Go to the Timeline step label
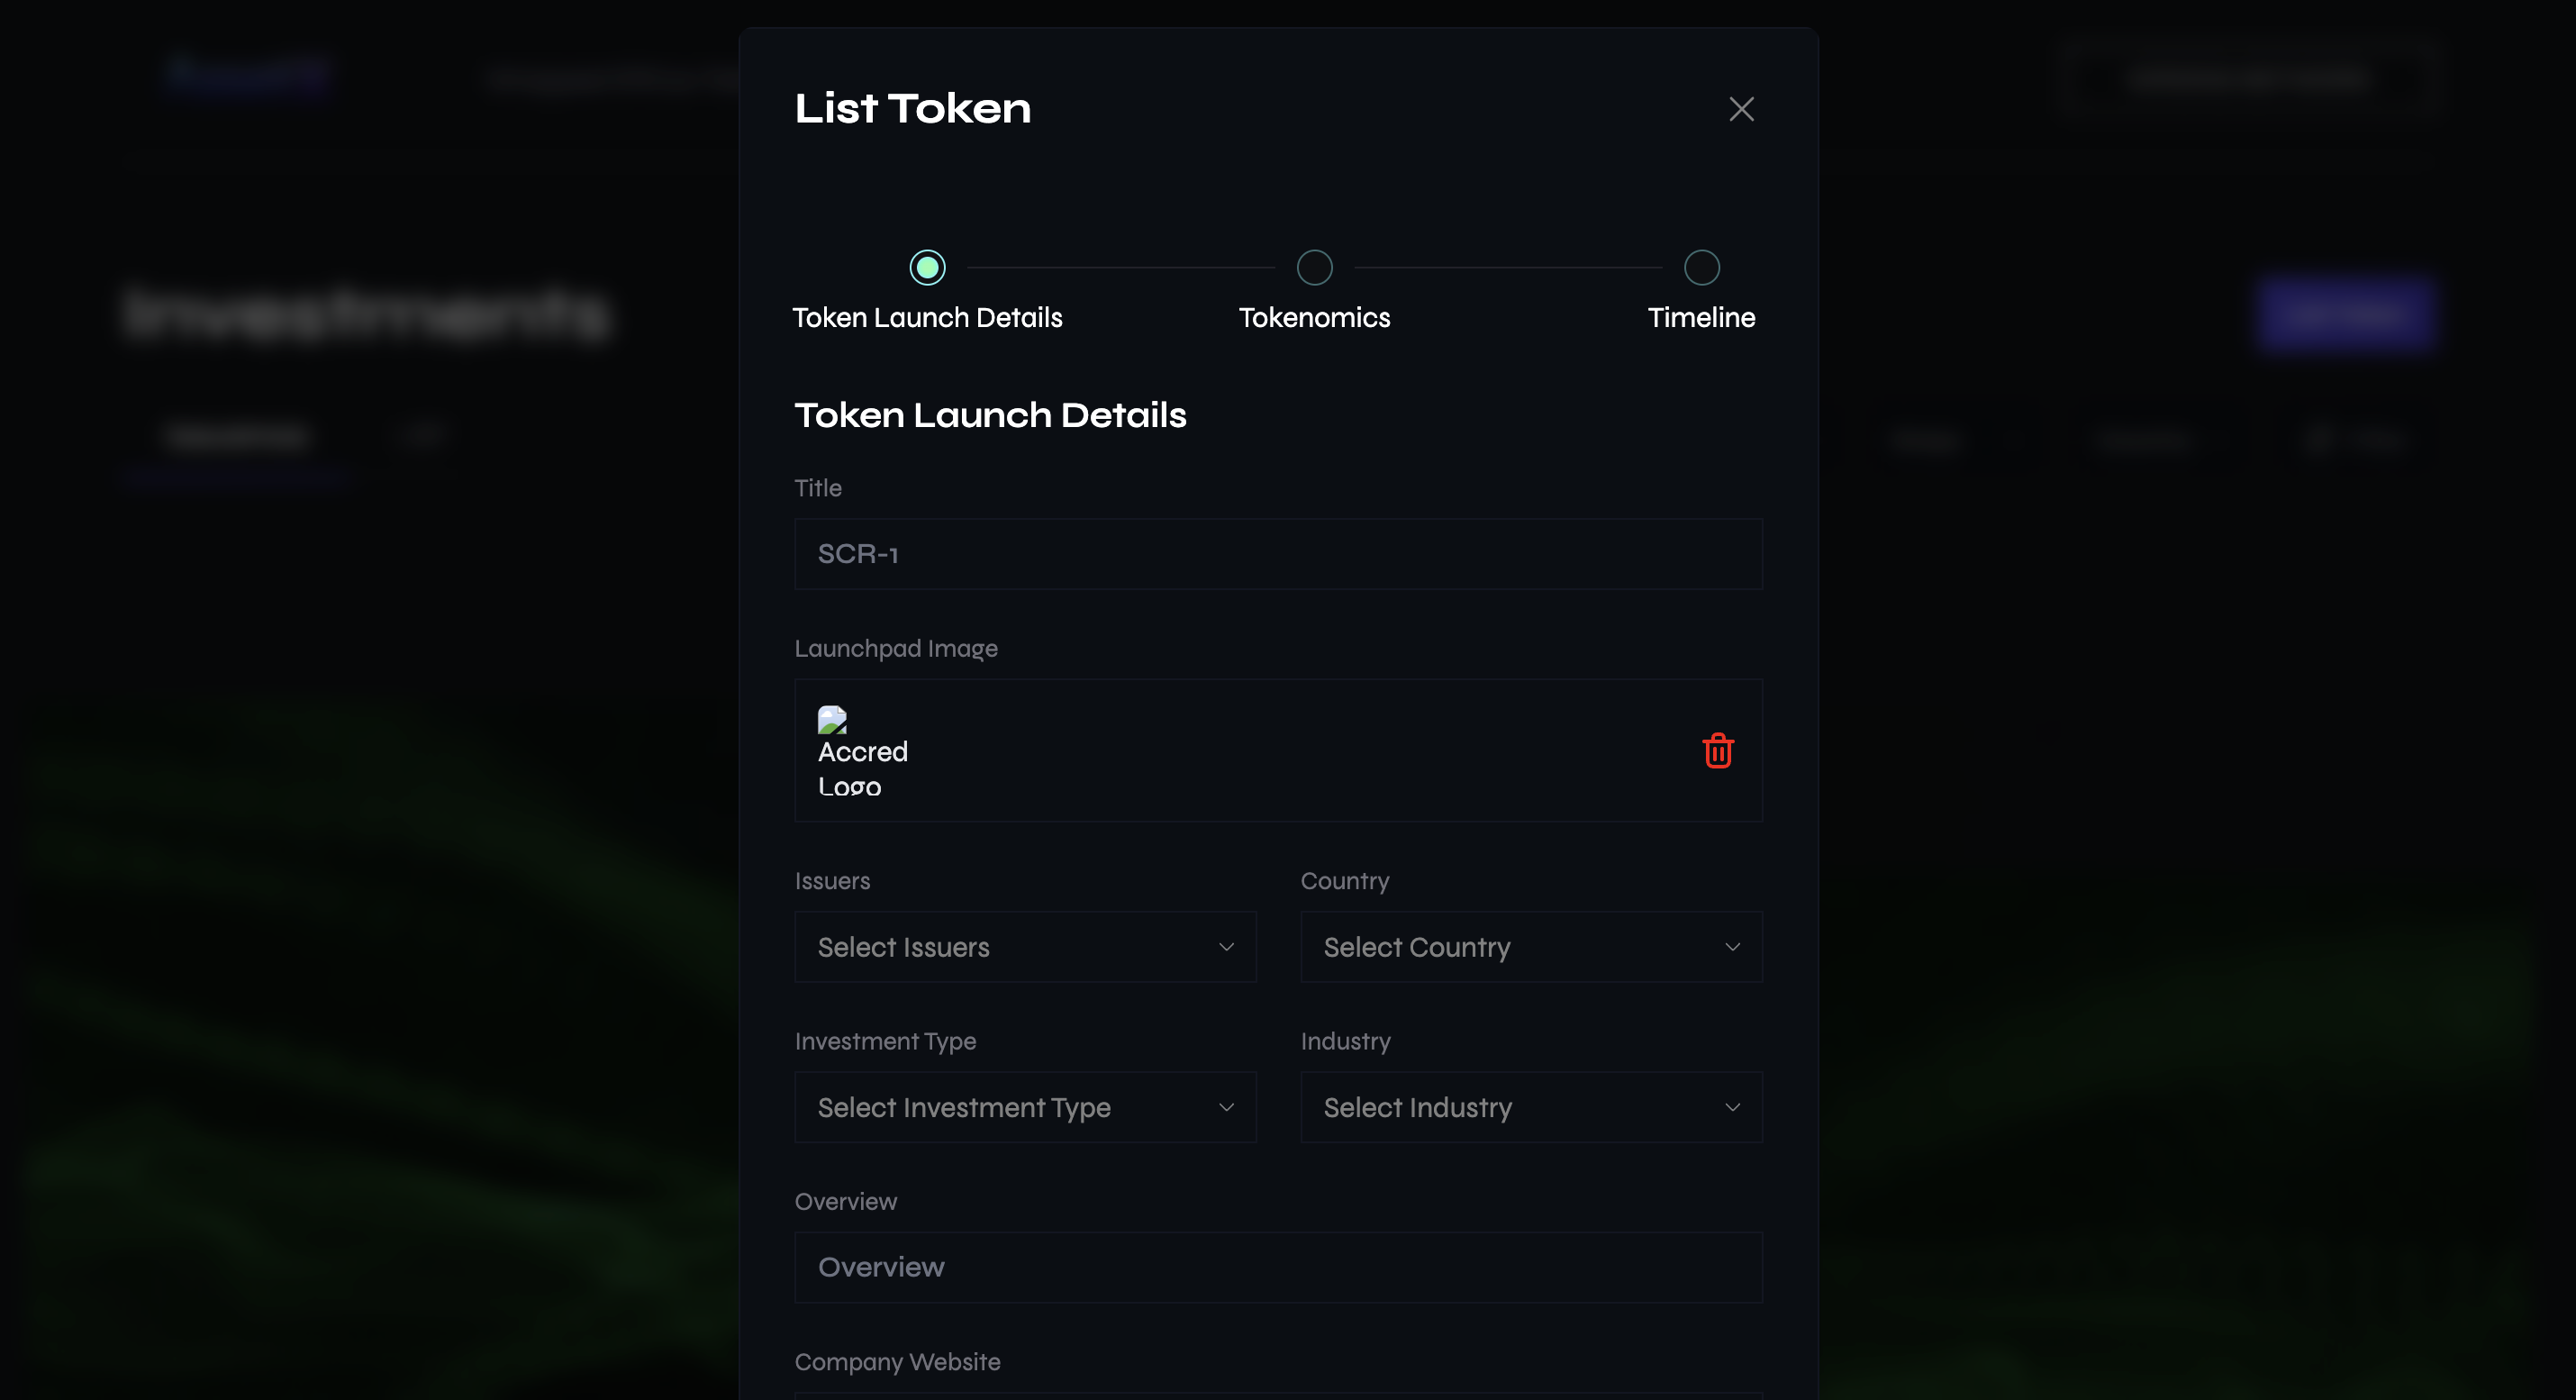The width and height of the screenshot is (2576, 1400). [x=1701, y=318]
